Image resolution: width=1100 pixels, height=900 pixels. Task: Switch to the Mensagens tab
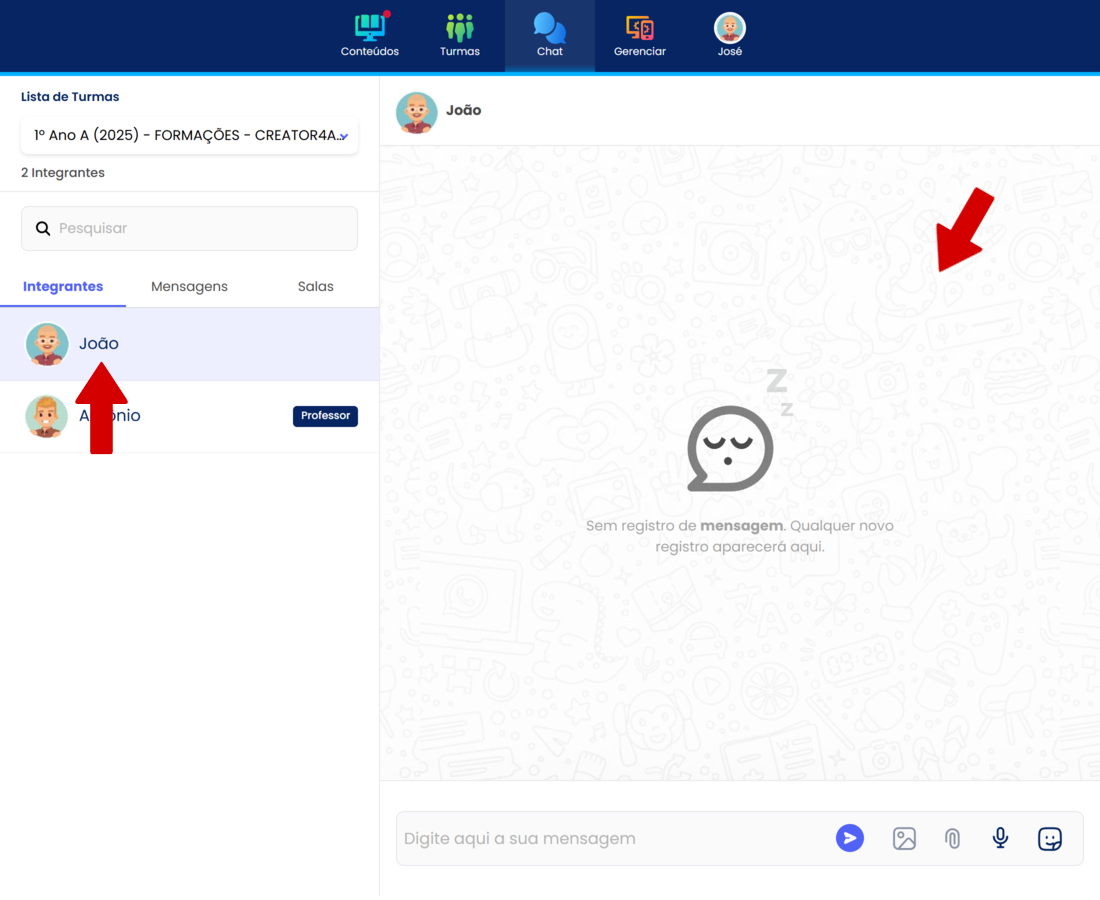point(189,286)
